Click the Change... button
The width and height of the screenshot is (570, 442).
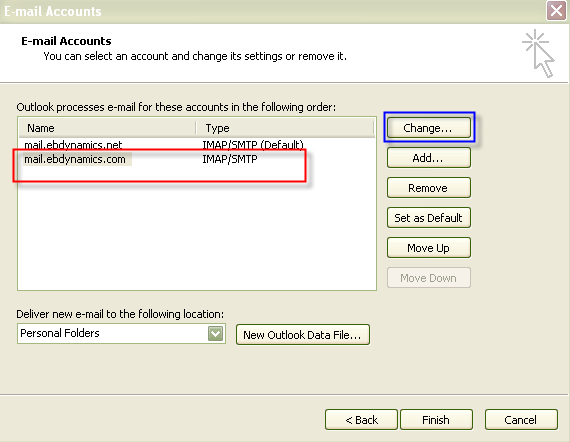pyautogui.click(x=429, y=128)
